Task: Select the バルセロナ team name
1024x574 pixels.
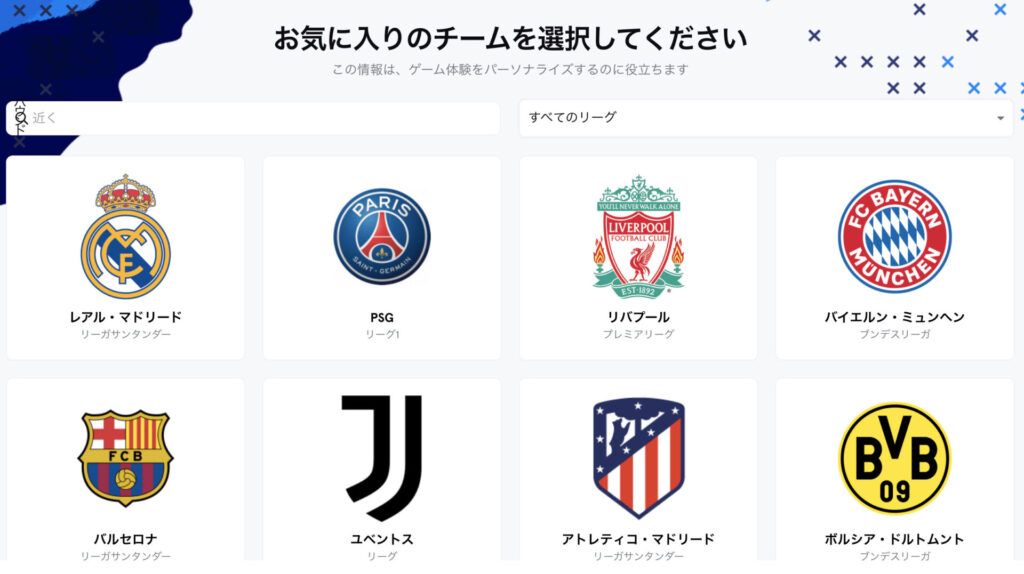Action: tap(125, 539)
